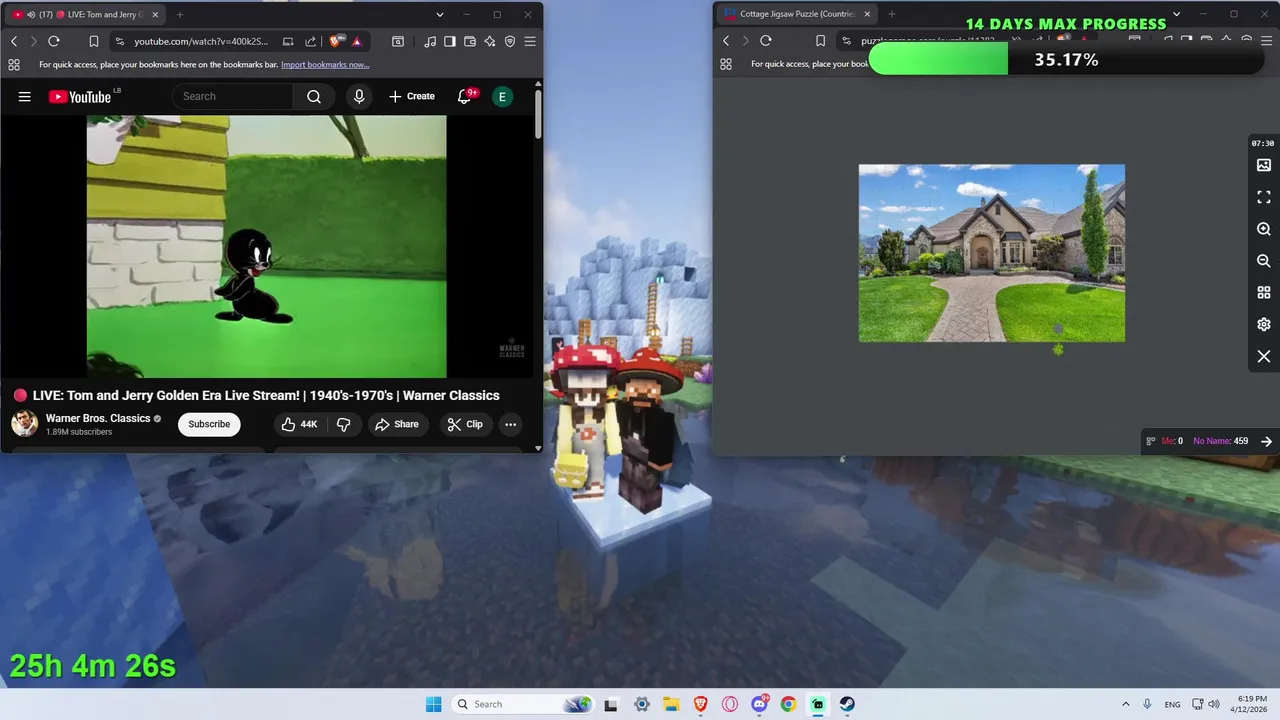Subscribe to Warner Bros. Classics
Viewport: 1280px width, 720px height.
(209, 424)
